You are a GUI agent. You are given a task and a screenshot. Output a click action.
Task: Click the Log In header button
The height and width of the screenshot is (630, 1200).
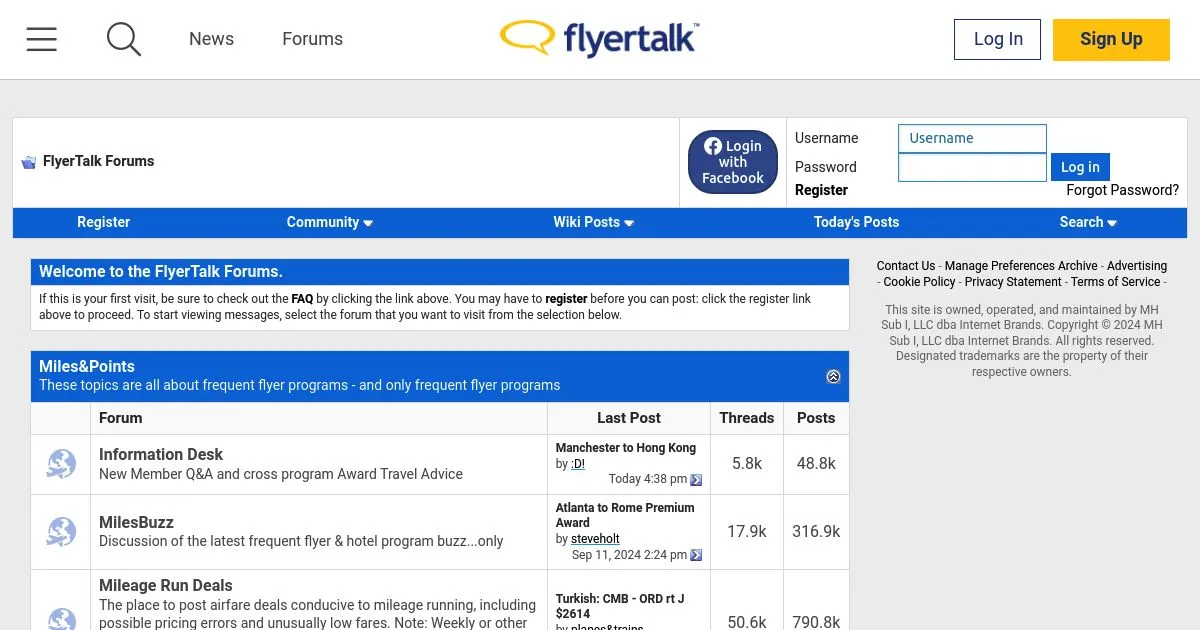998,39
